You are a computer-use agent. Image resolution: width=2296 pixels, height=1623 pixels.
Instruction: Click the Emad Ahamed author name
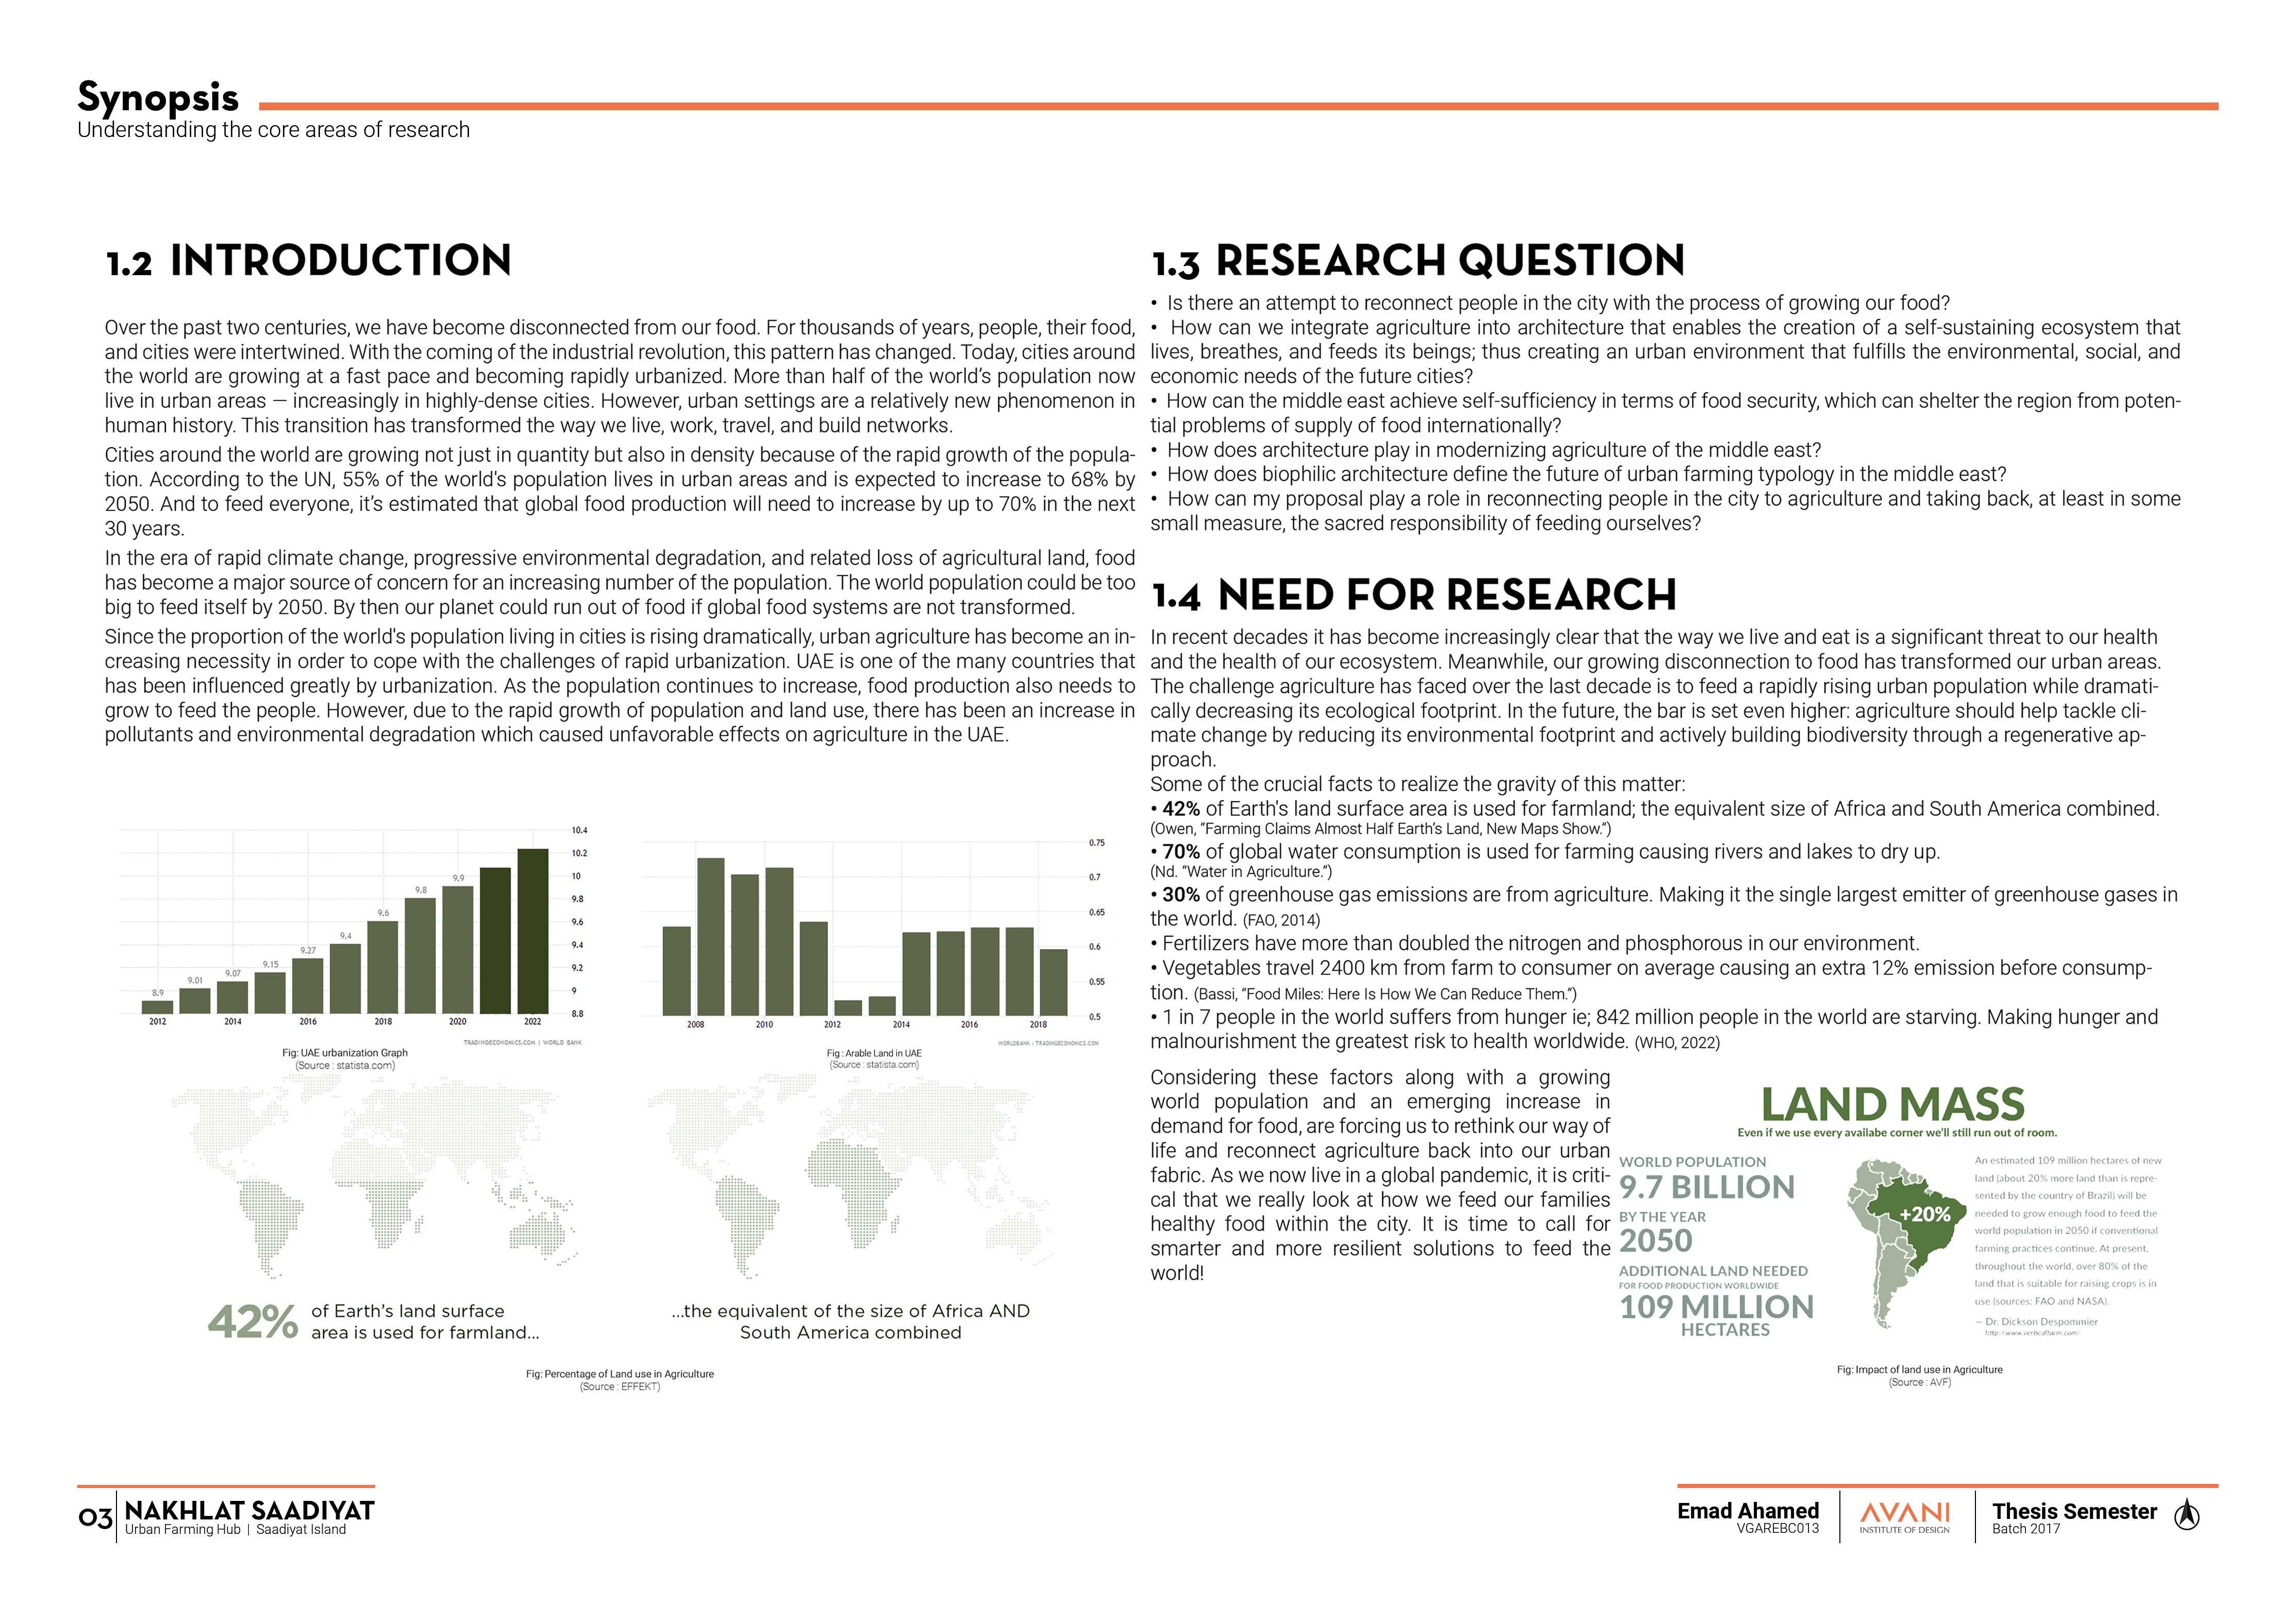click(1747, 1510)
